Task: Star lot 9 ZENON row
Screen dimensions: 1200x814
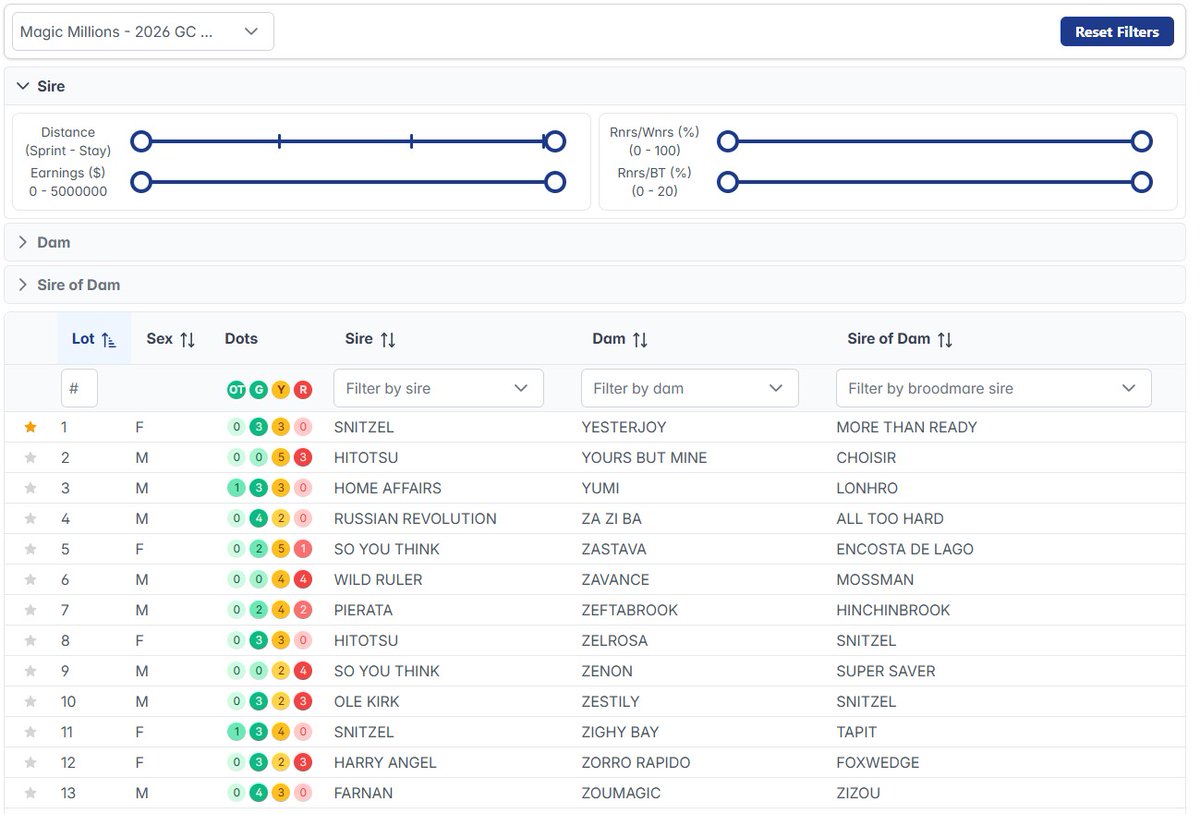Action: click(x=30, y=671)
